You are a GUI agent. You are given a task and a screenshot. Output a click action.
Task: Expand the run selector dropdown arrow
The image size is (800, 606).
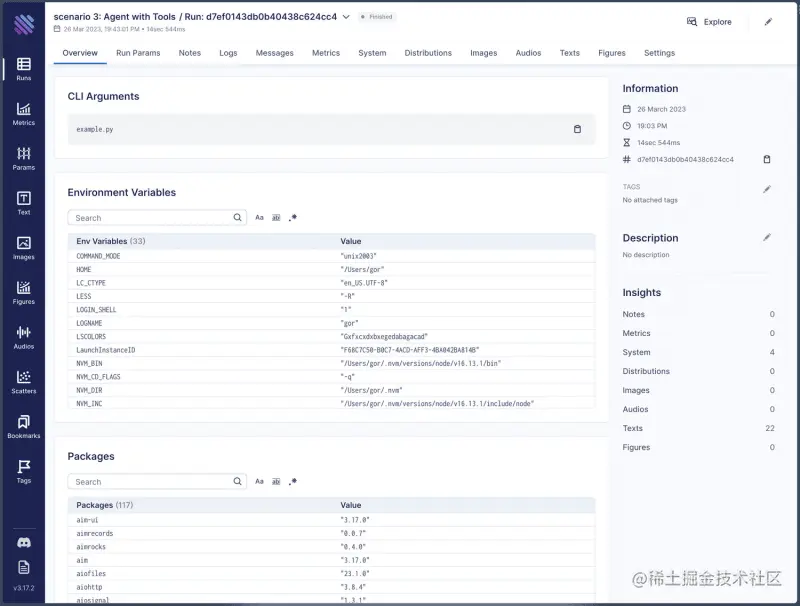click(346, 17)
